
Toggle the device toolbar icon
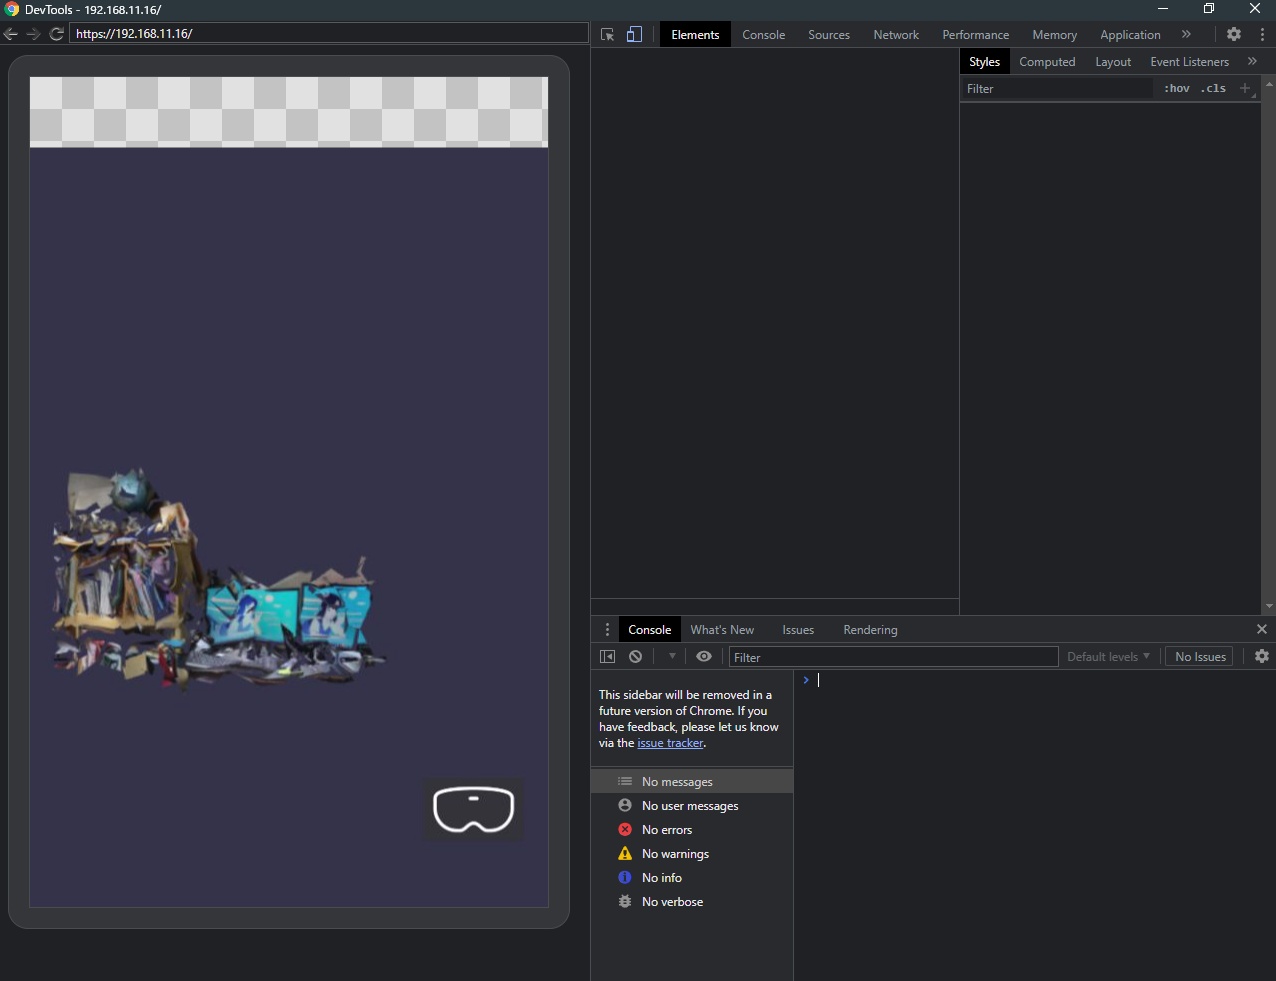634,34
